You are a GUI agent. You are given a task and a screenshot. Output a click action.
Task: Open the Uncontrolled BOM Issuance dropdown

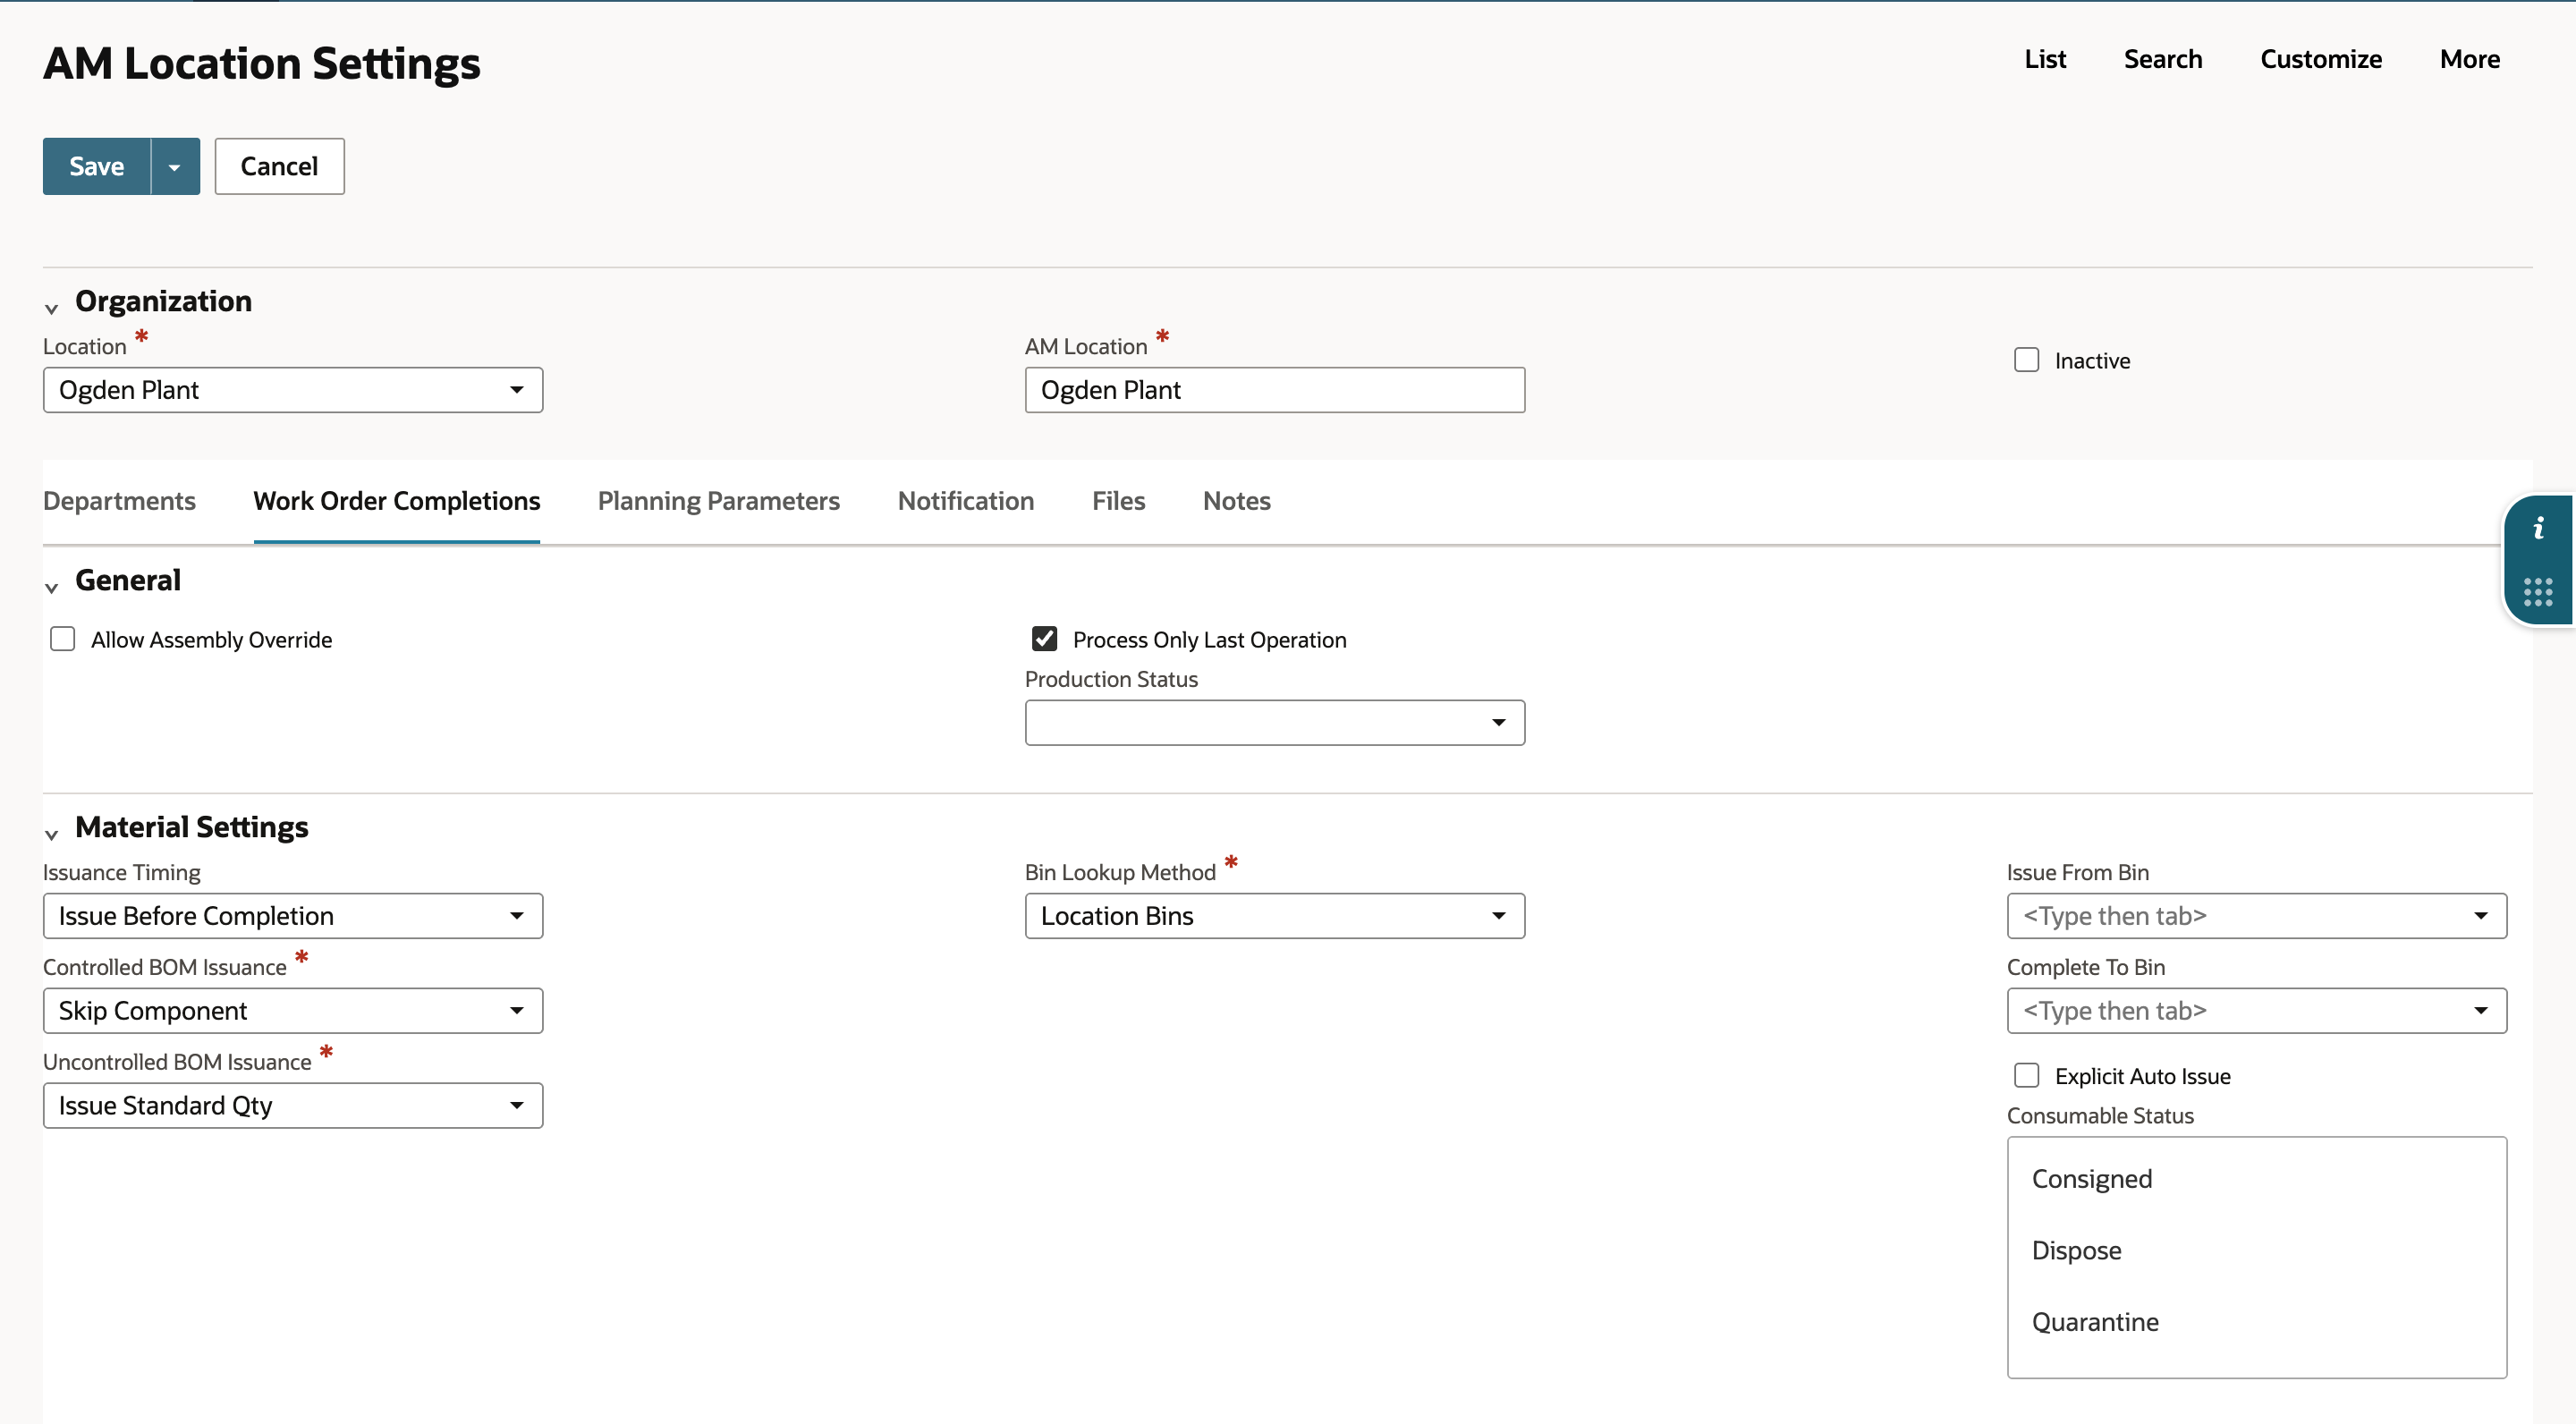(293, 1106)
